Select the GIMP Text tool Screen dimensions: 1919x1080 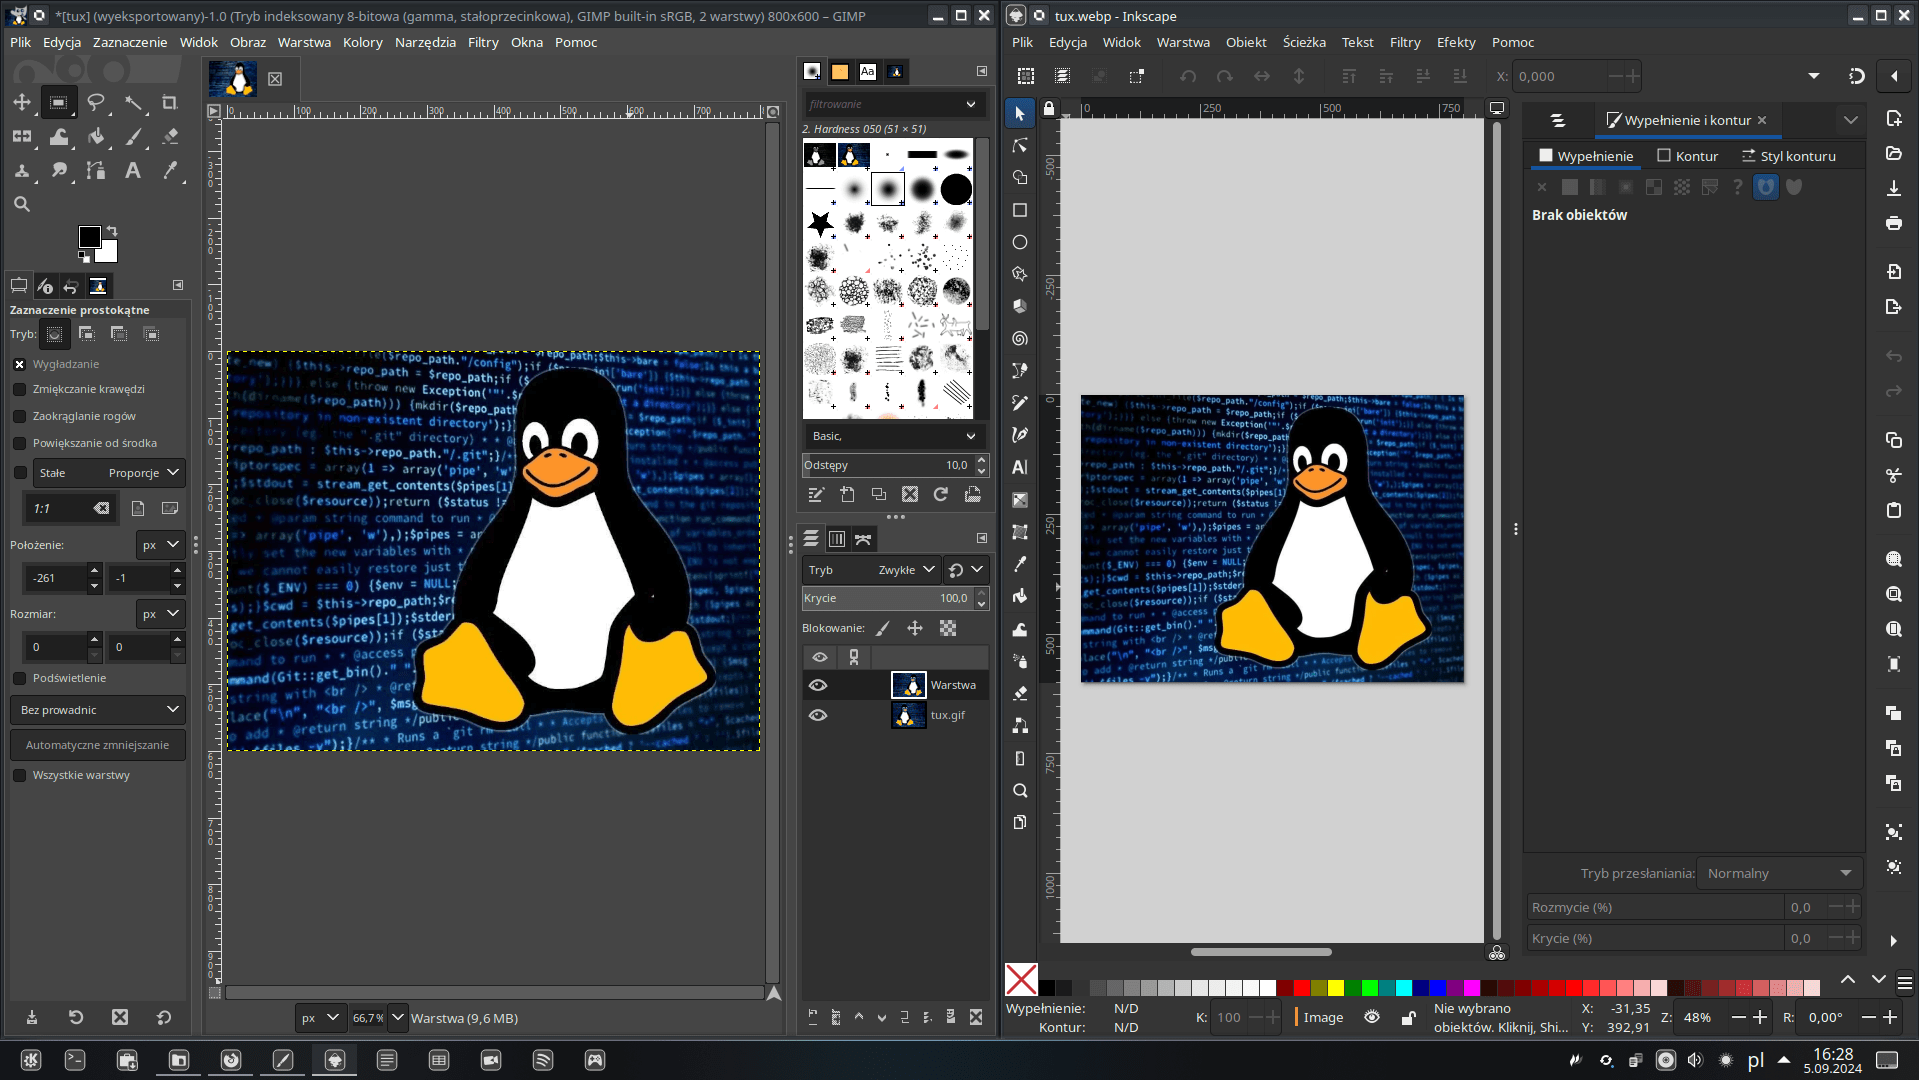[x=133, y=170]
